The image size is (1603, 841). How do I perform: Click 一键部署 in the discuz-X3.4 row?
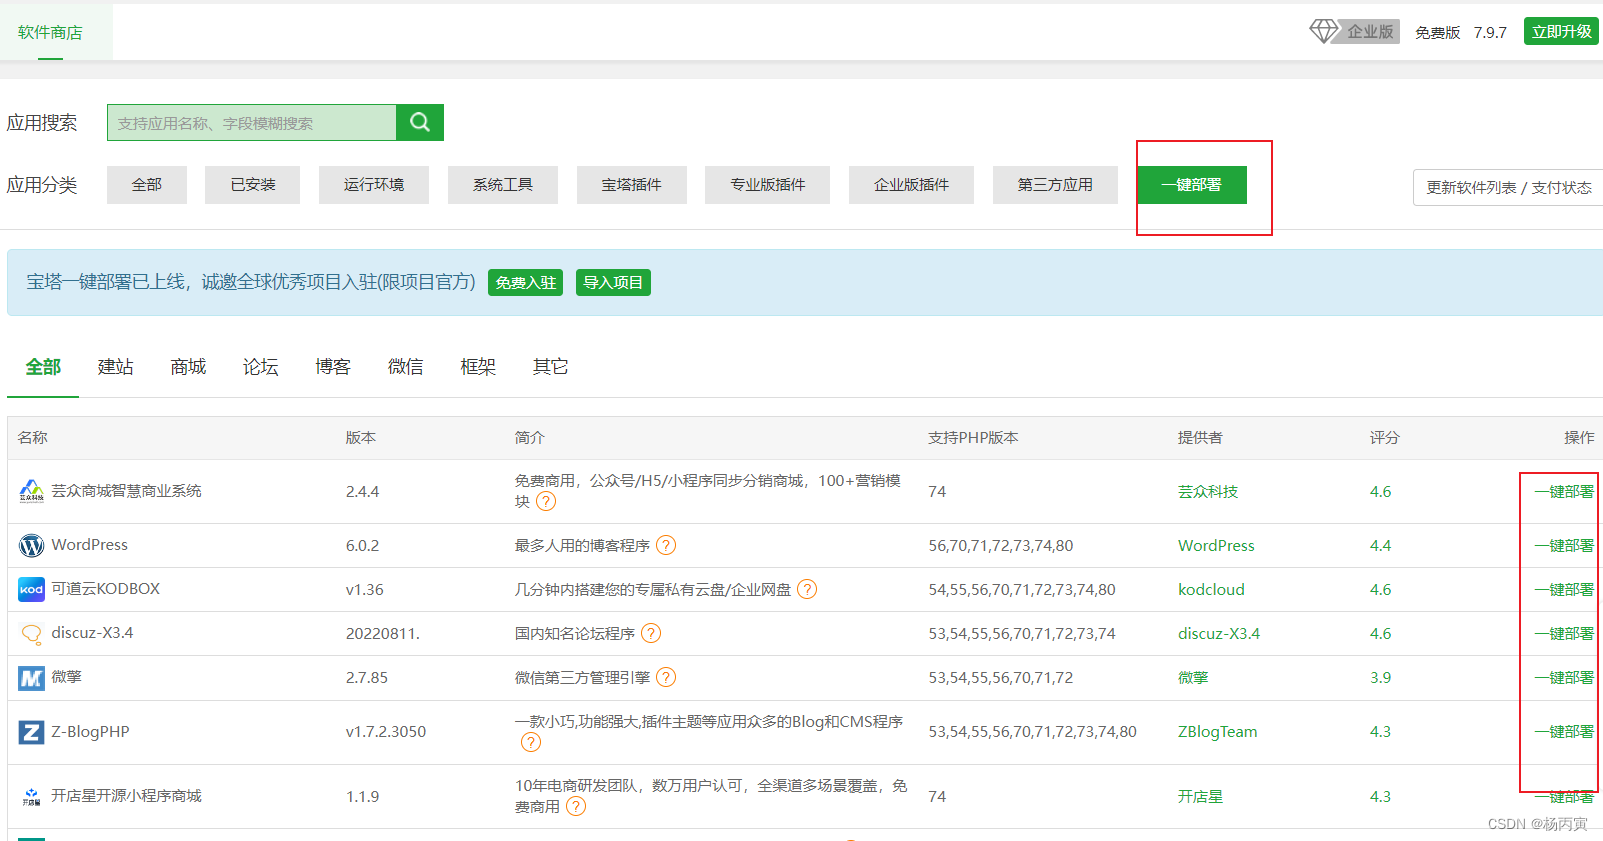coord(1565,634)
